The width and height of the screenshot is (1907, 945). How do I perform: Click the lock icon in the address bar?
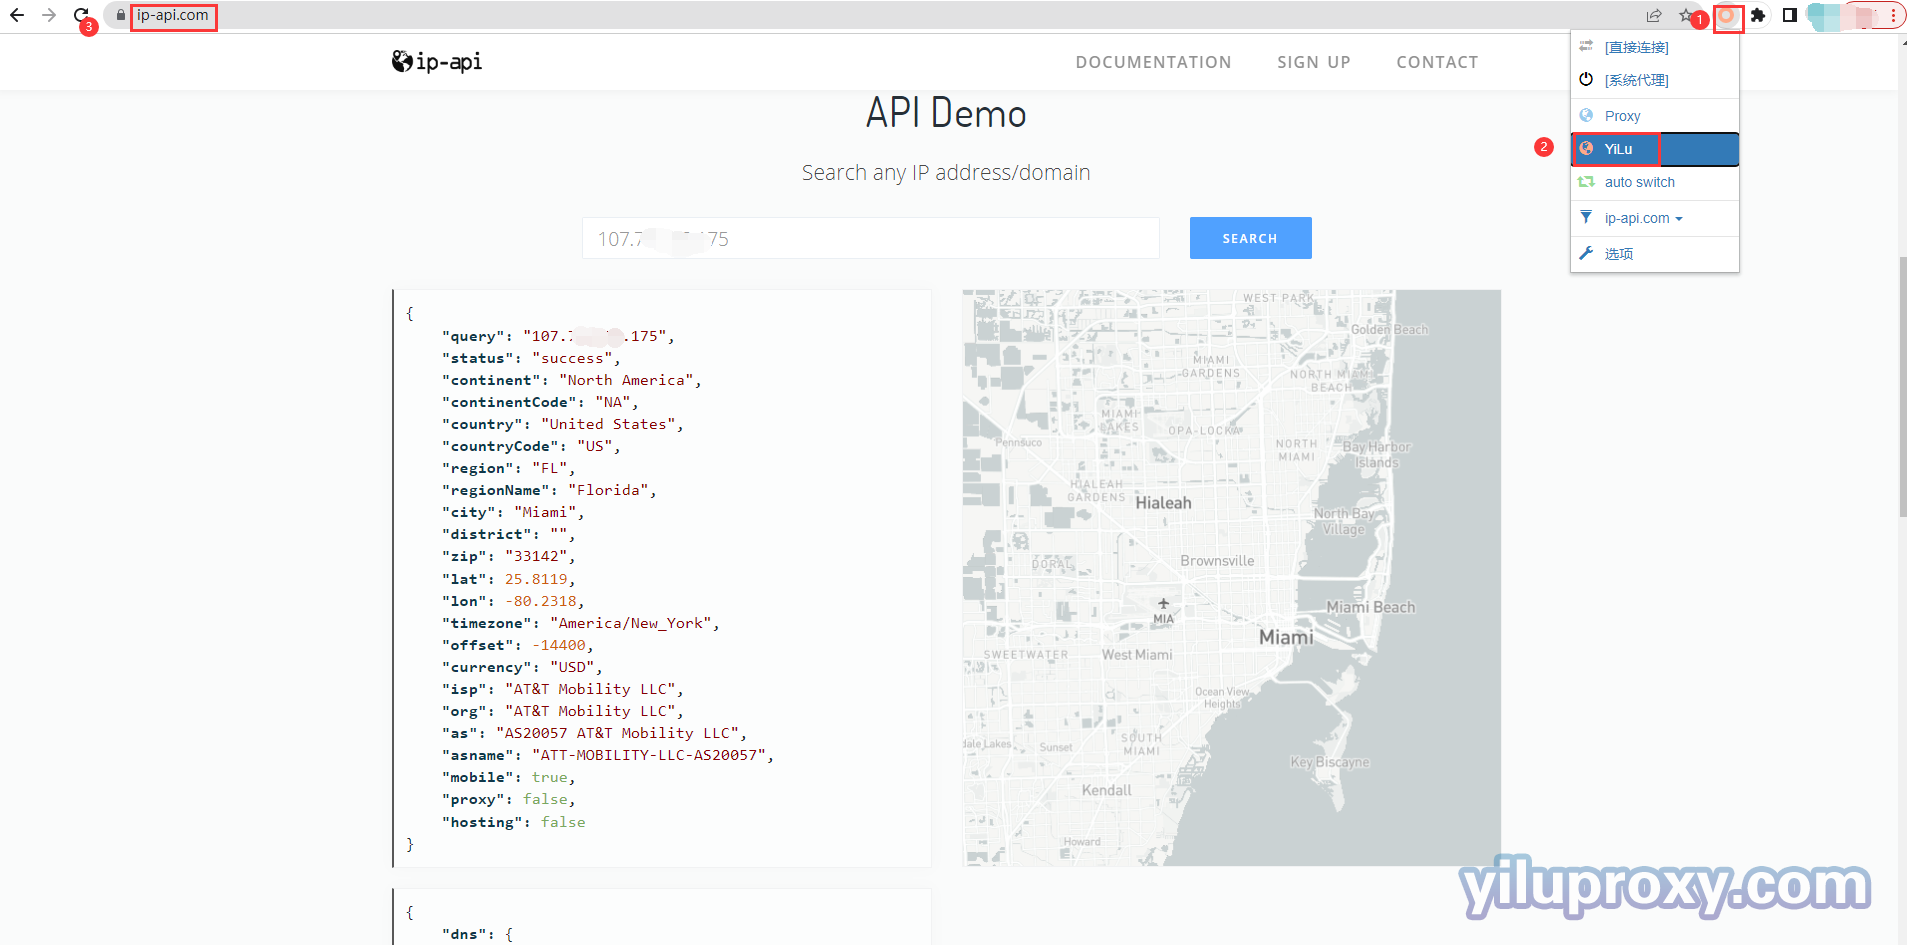tap(121, 16)
